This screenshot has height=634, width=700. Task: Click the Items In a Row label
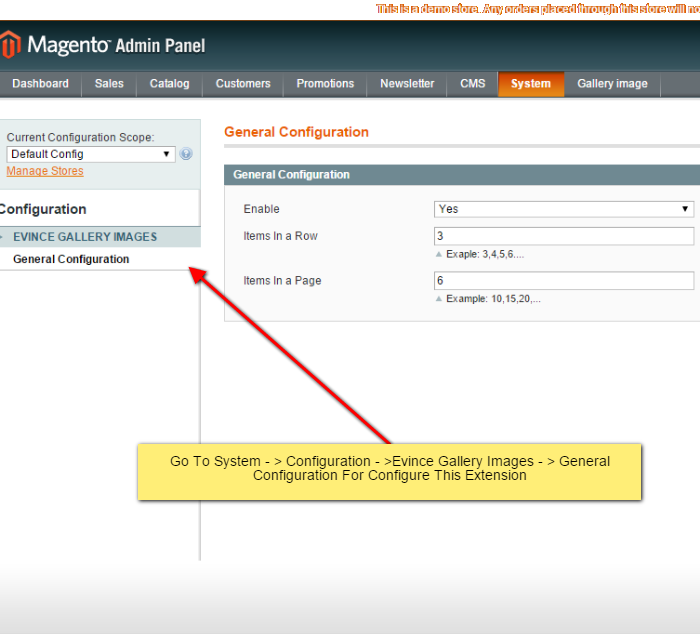(280, 236)
